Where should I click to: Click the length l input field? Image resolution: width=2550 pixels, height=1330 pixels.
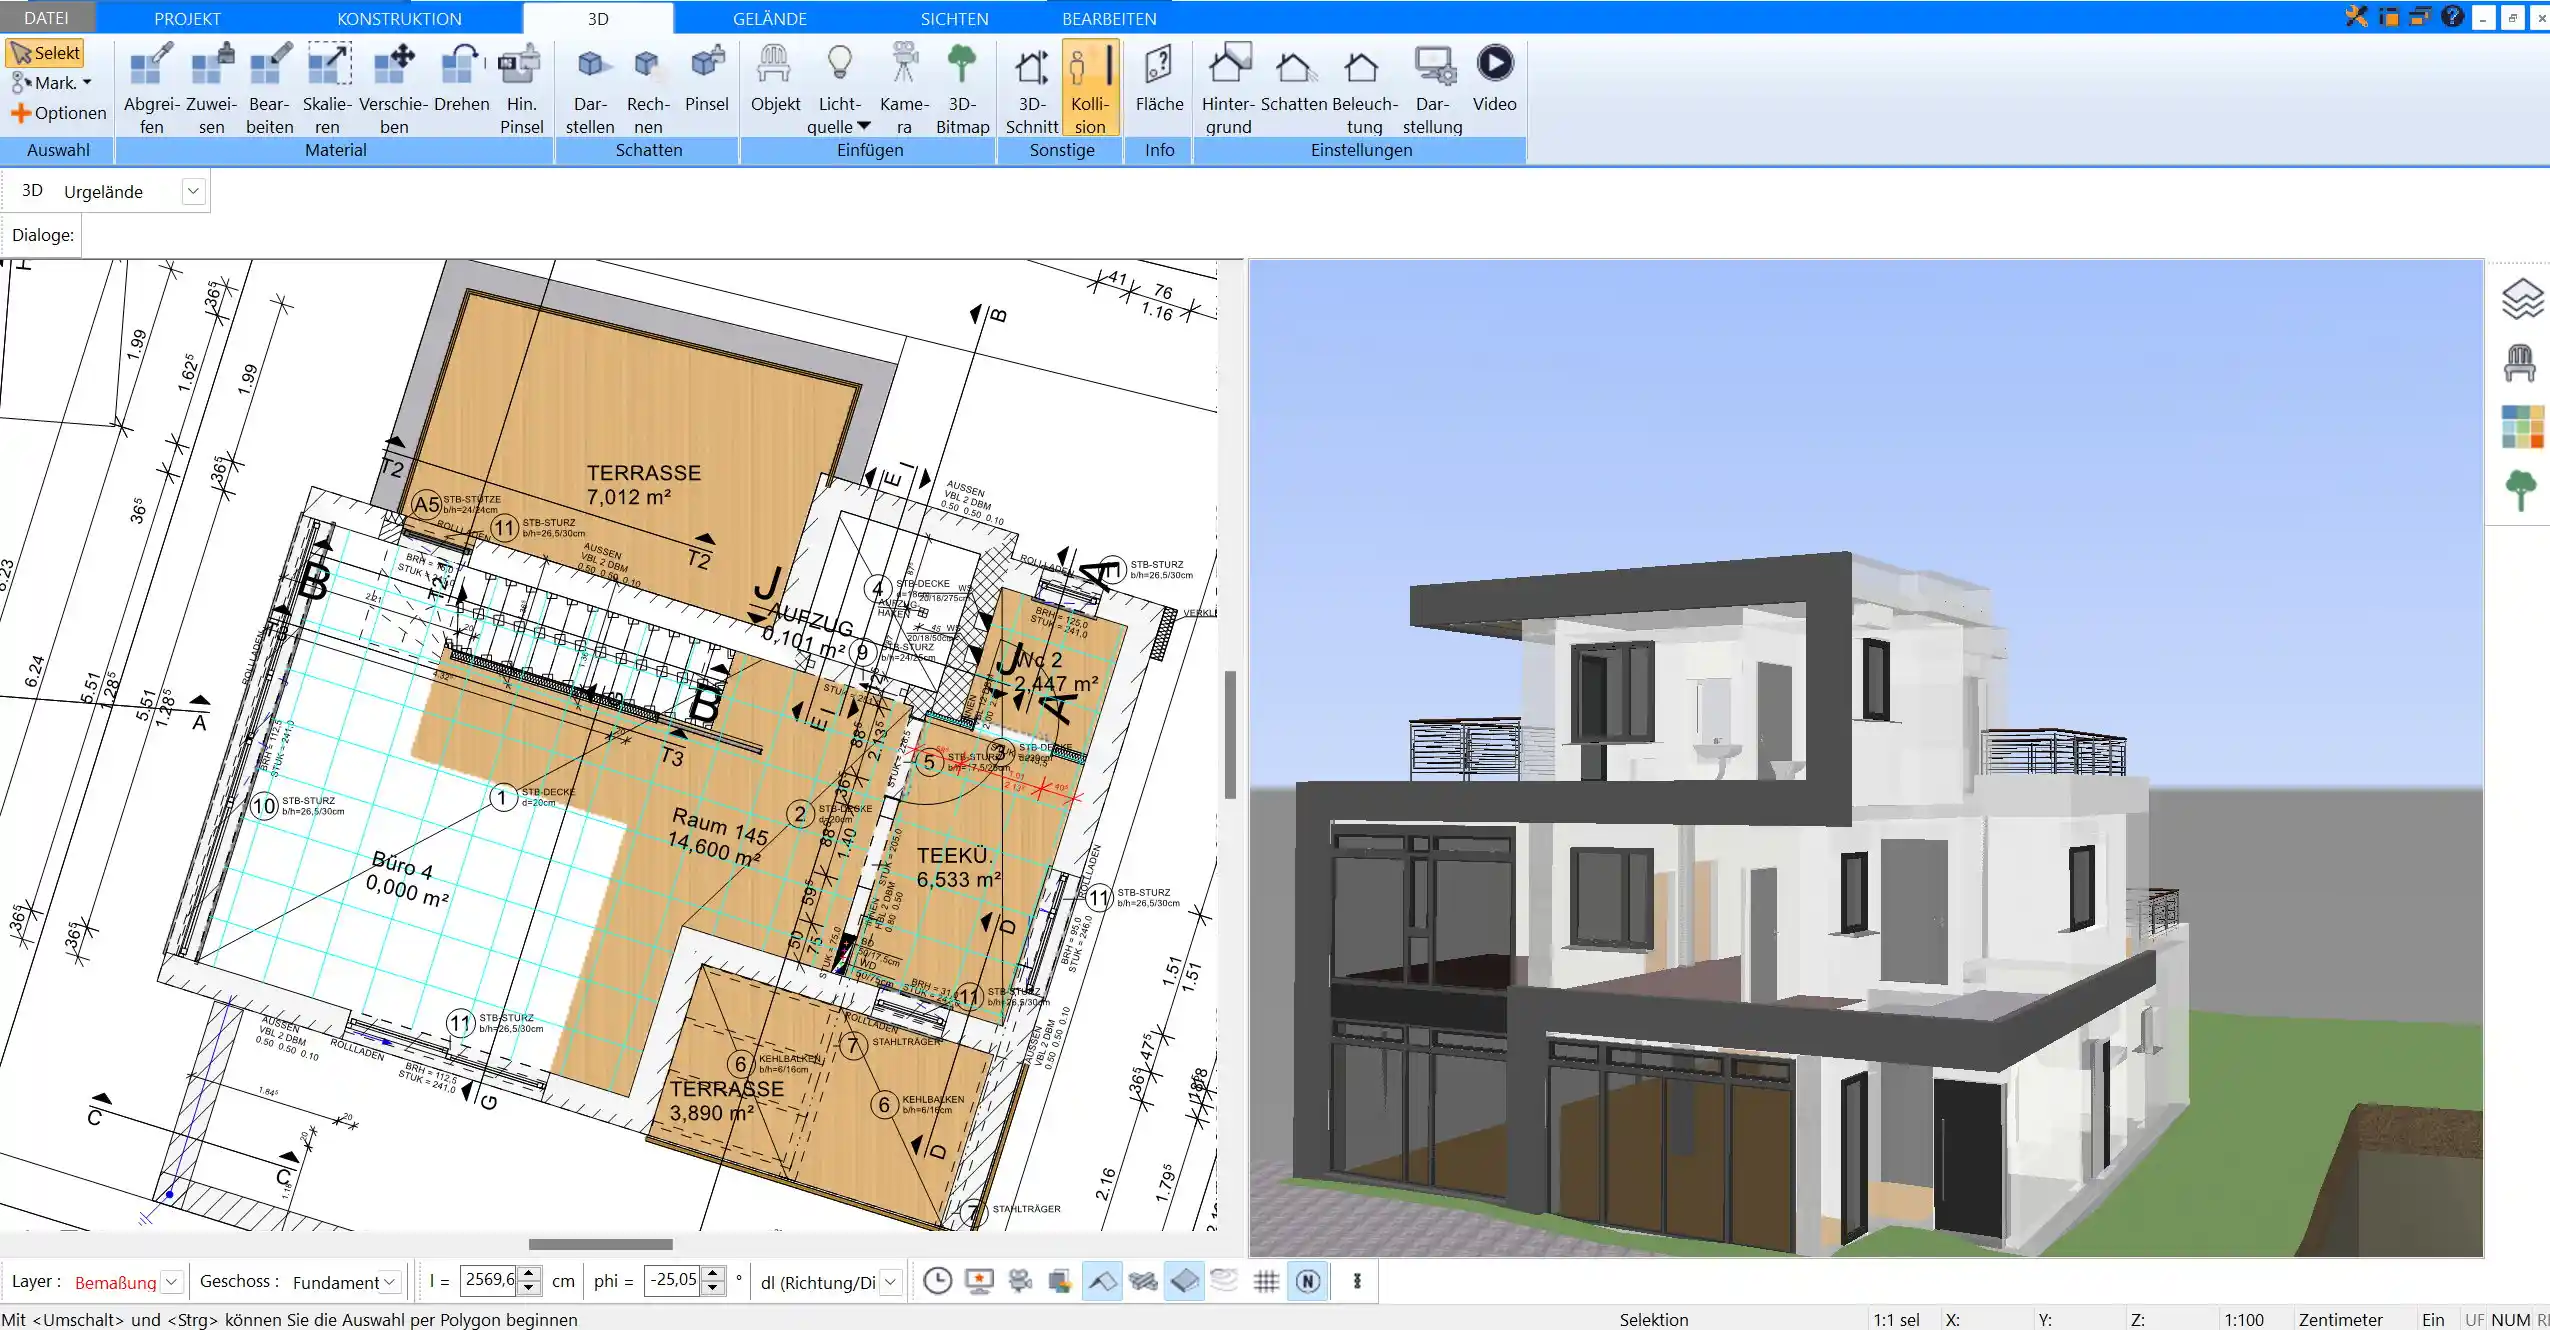pos(490,1281)
